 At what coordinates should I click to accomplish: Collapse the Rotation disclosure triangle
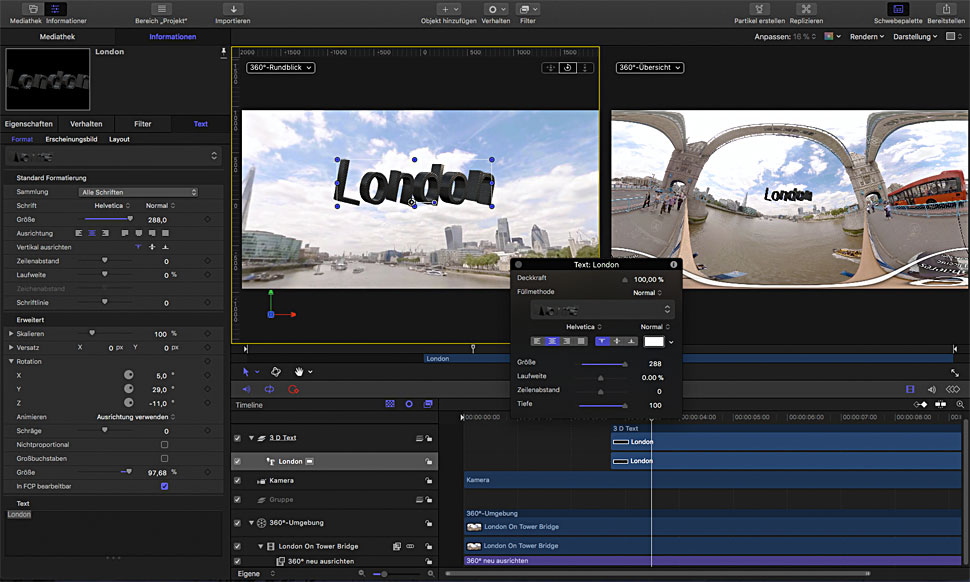click(x=11, y=361)
